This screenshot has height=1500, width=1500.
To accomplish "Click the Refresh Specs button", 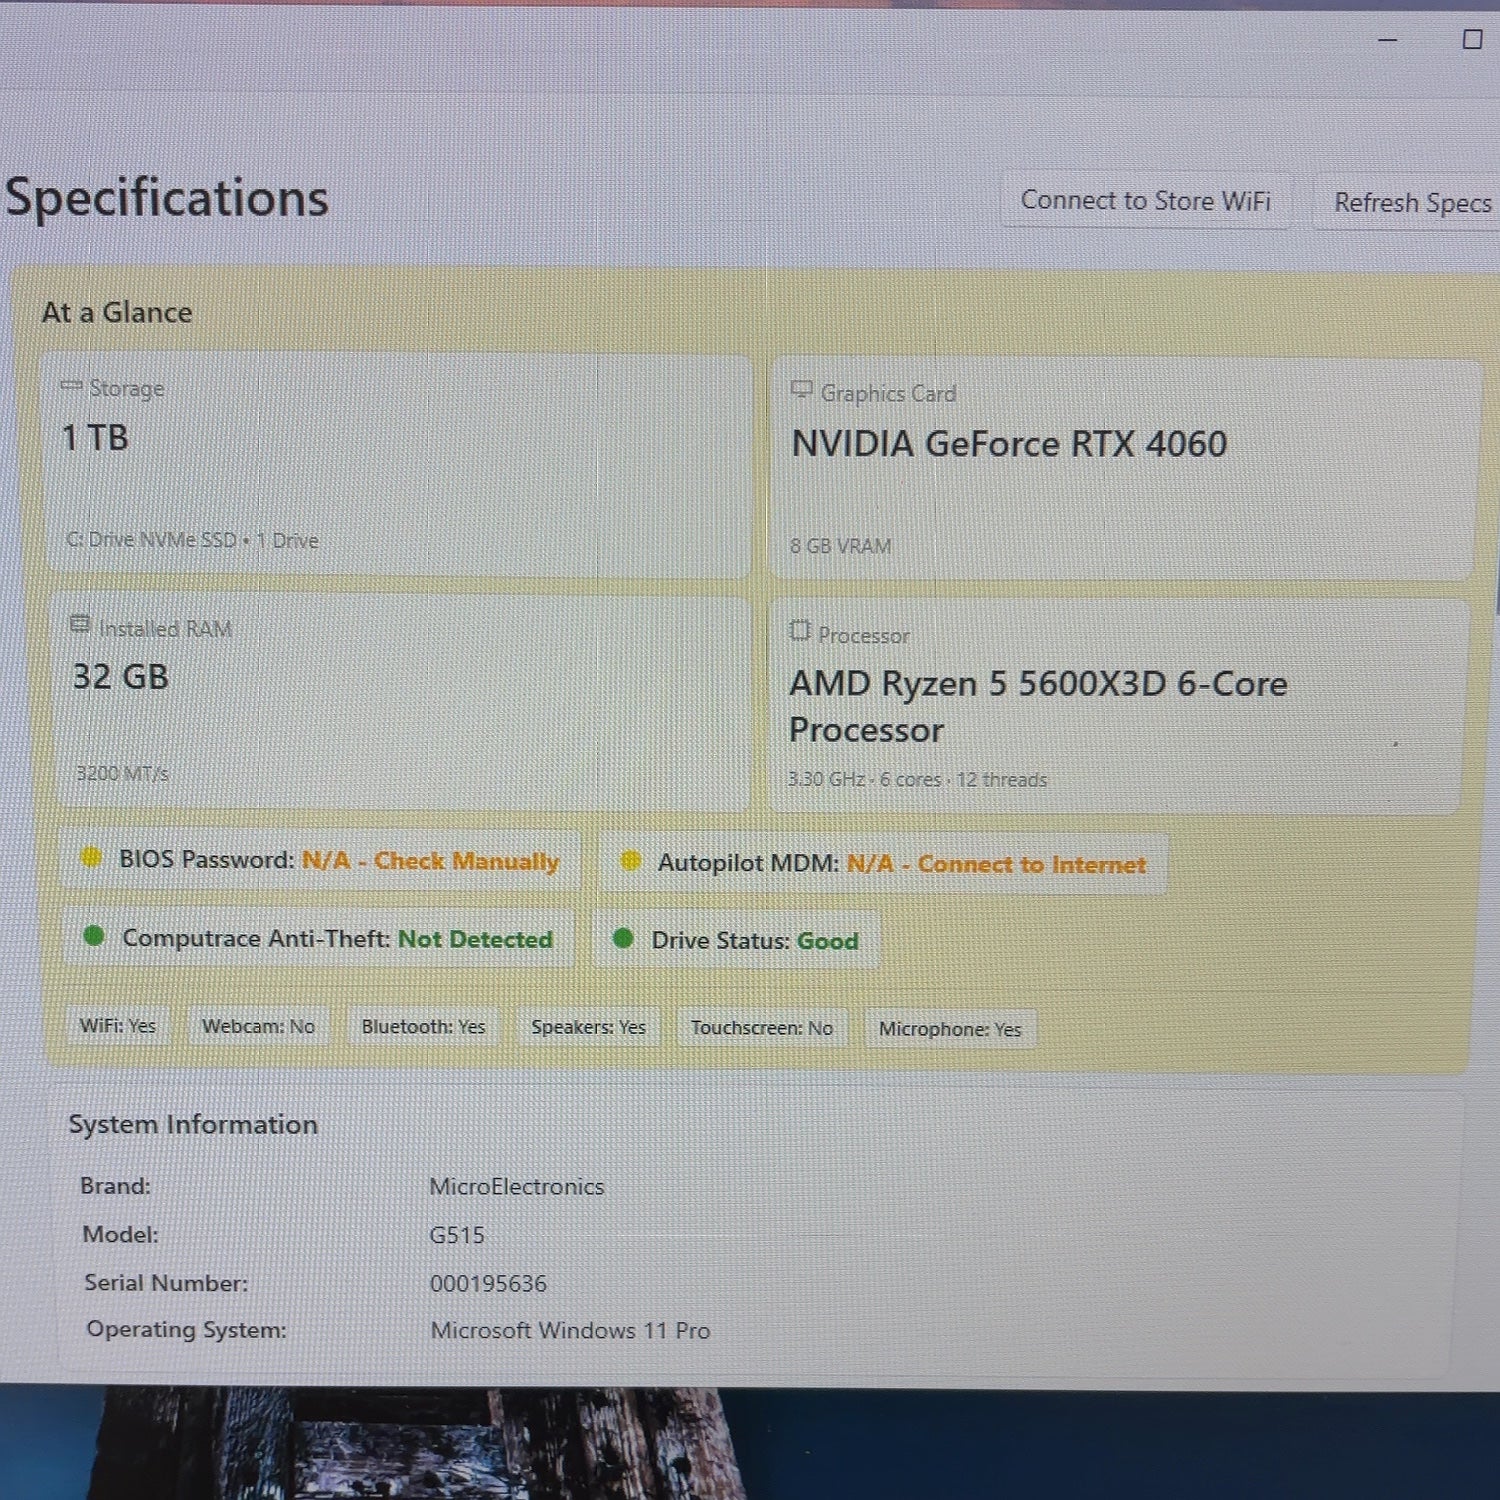I will point(1410,203).
